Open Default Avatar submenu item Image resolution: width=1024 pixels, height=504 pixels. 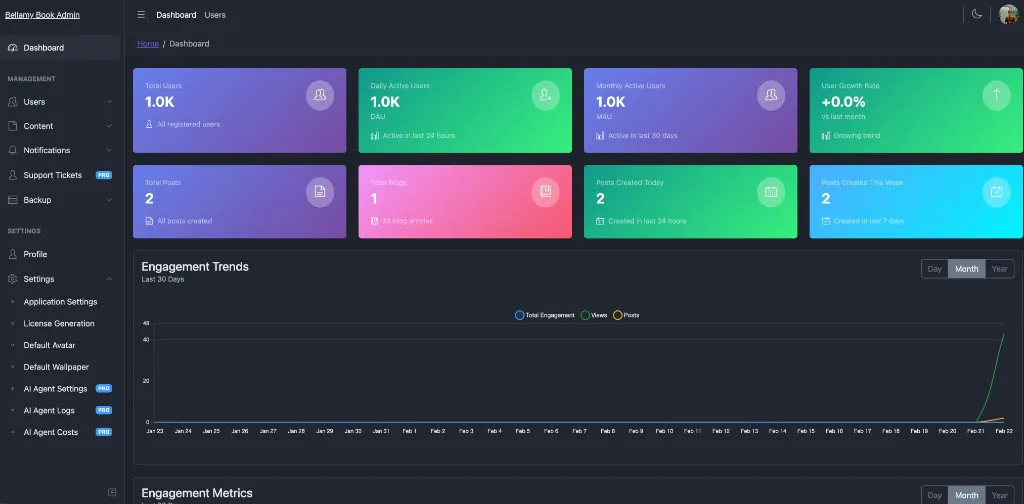coord(60,345)
